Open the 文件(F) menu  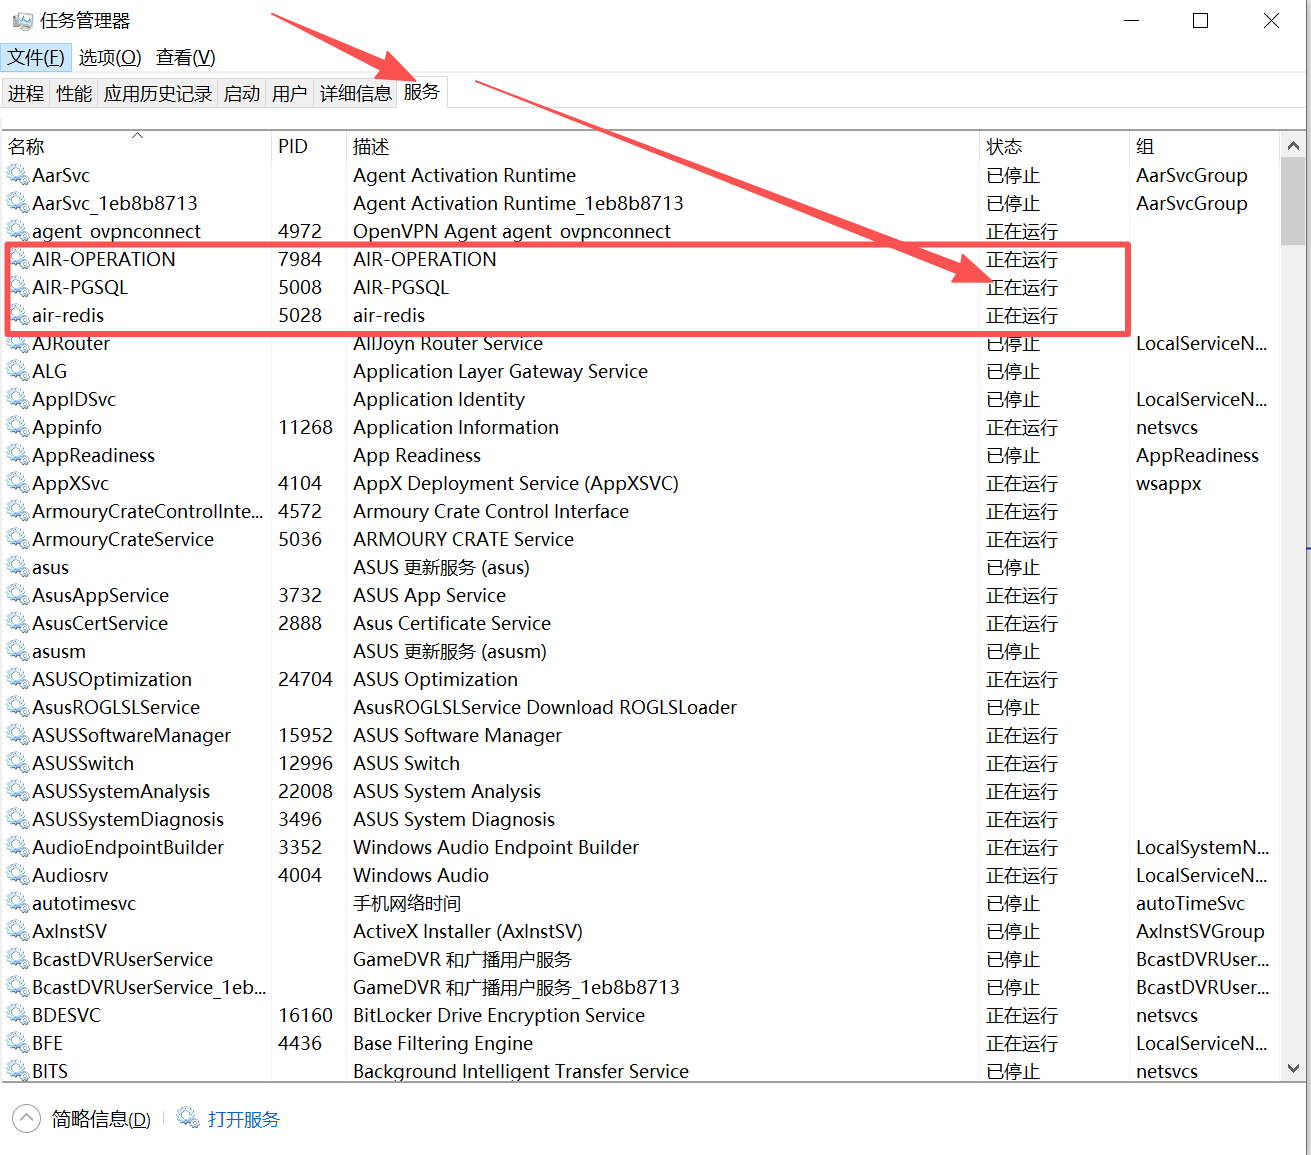[36, 58]
